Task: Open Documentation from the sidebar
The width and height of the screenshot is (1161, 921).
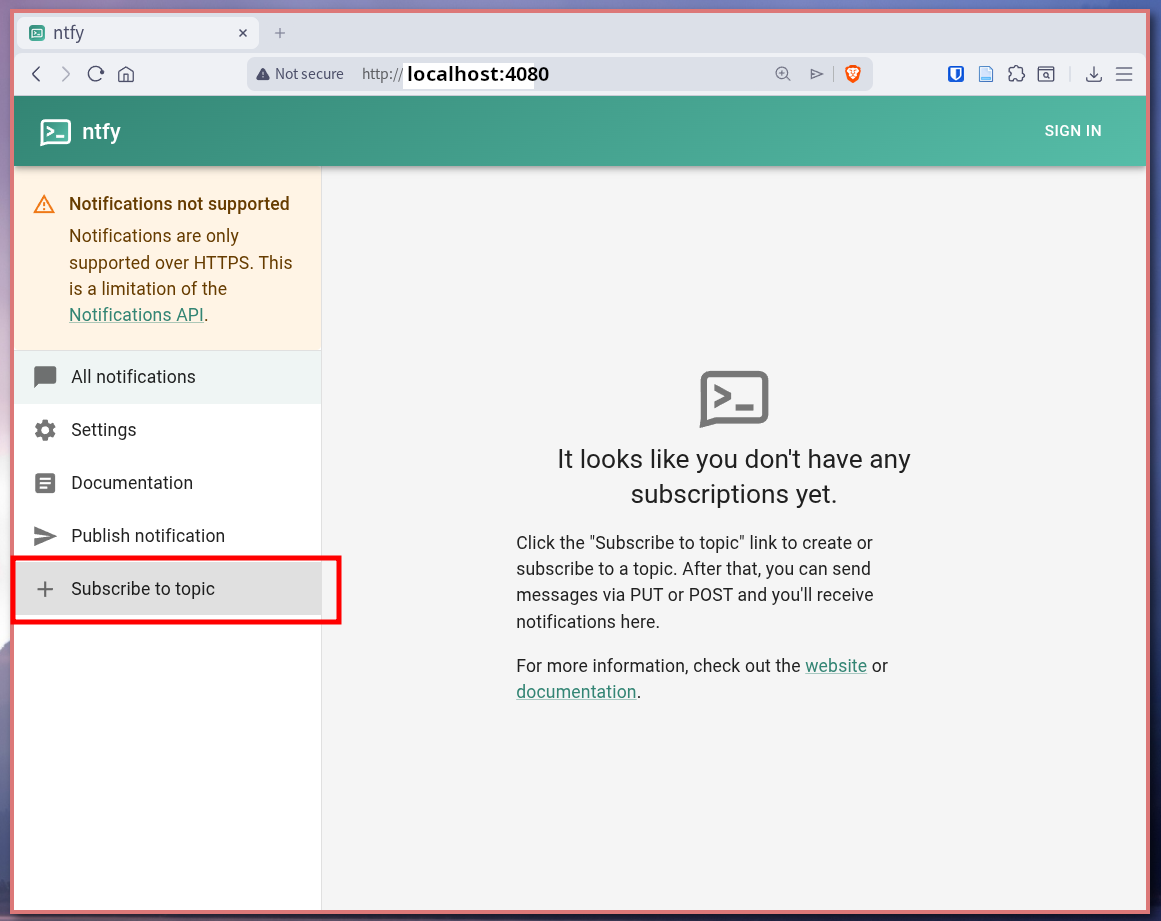Action: [x=132, y=483]
